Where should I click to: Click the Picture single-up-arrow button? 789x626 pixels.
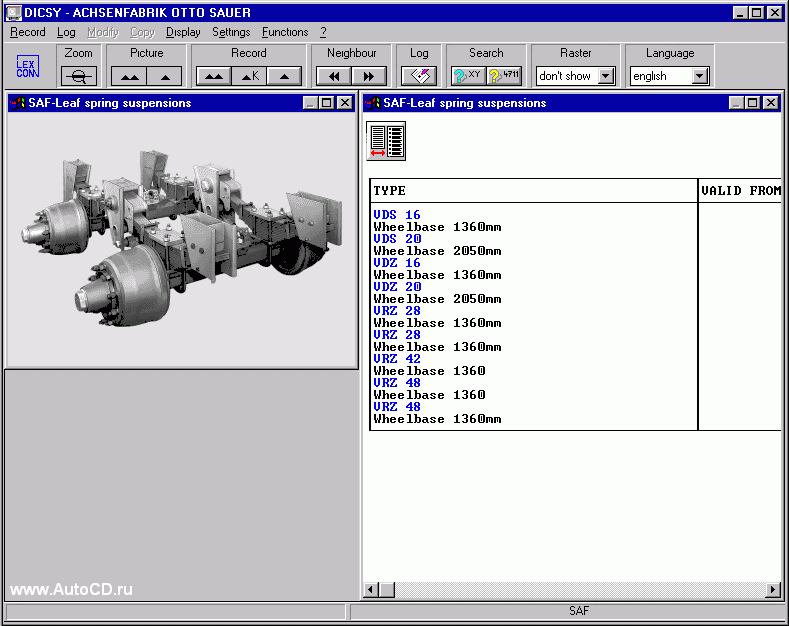tap(165, 76)
